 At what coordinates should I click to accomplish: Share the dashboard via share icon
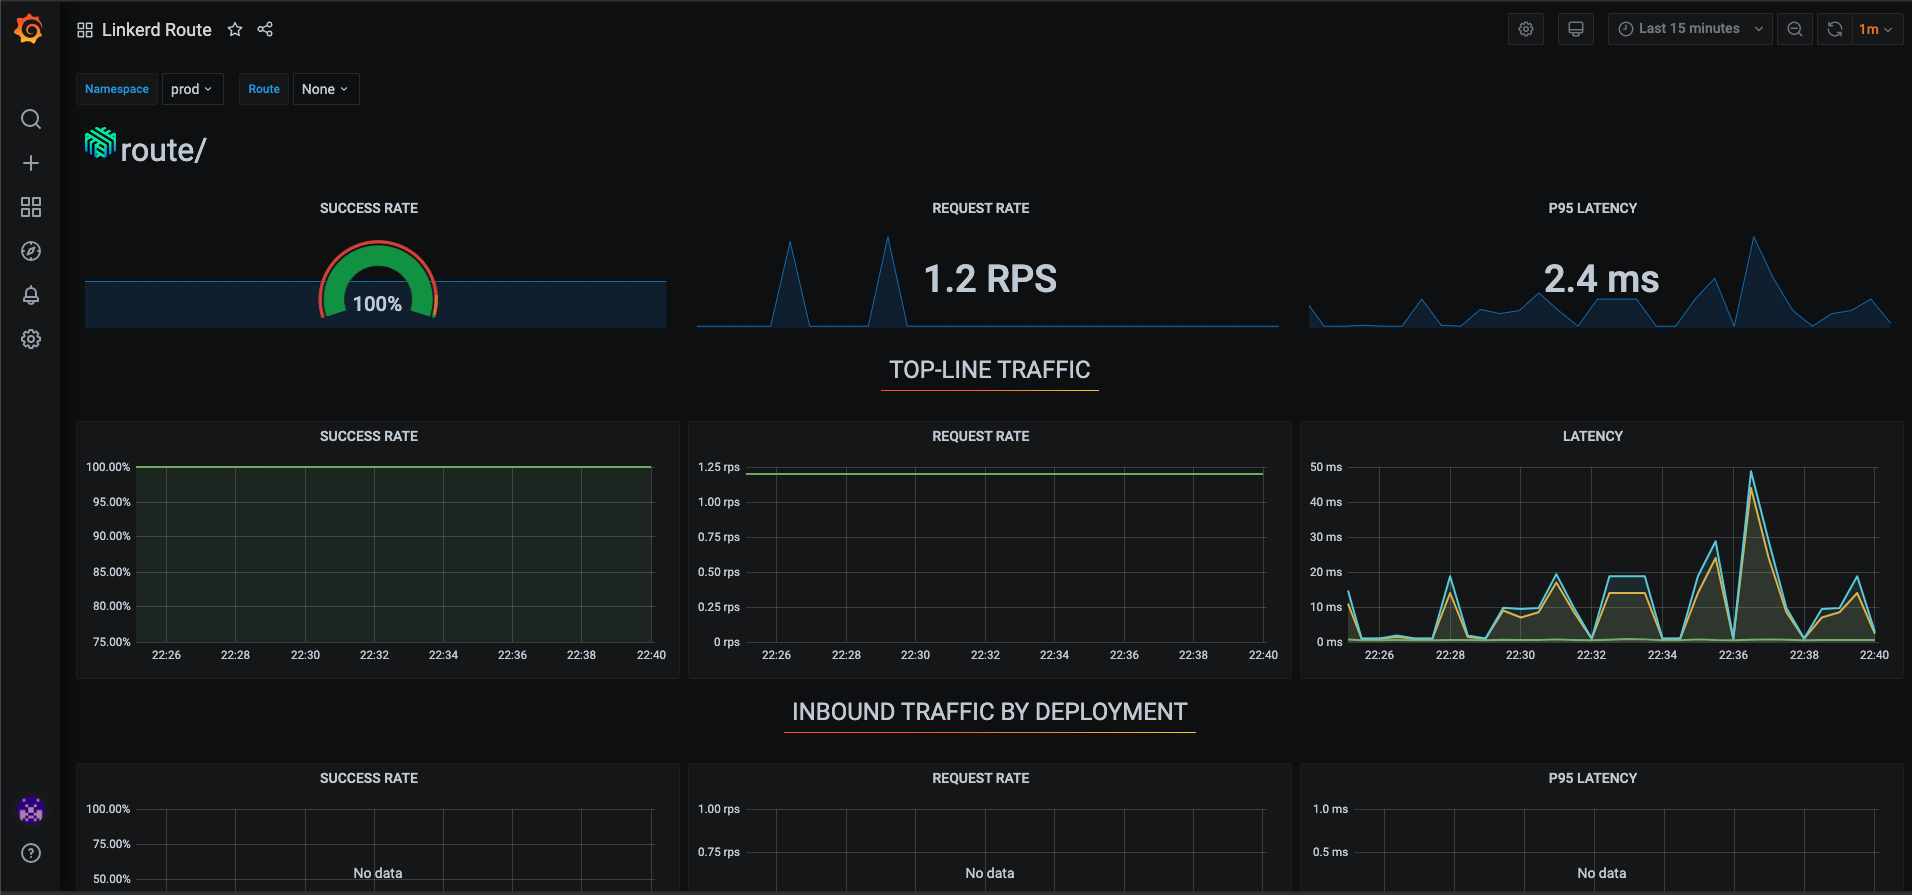pos(265,29)
